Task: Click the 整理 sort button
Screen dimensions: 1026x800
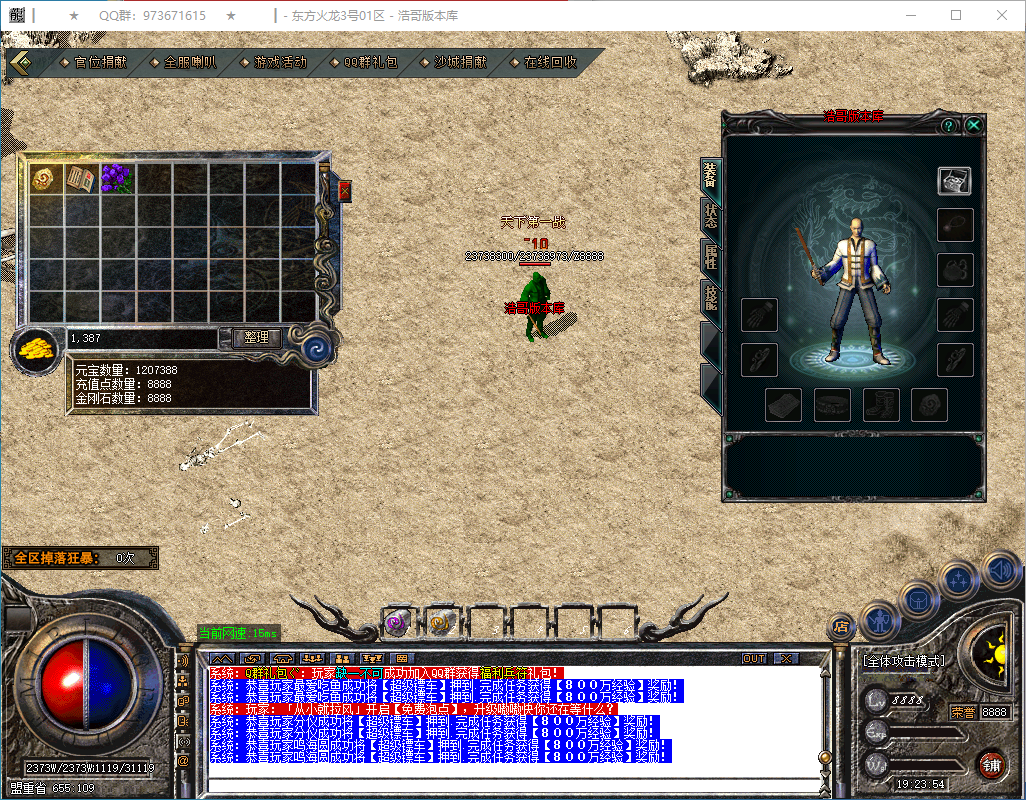Action: [x=256, y=338]
